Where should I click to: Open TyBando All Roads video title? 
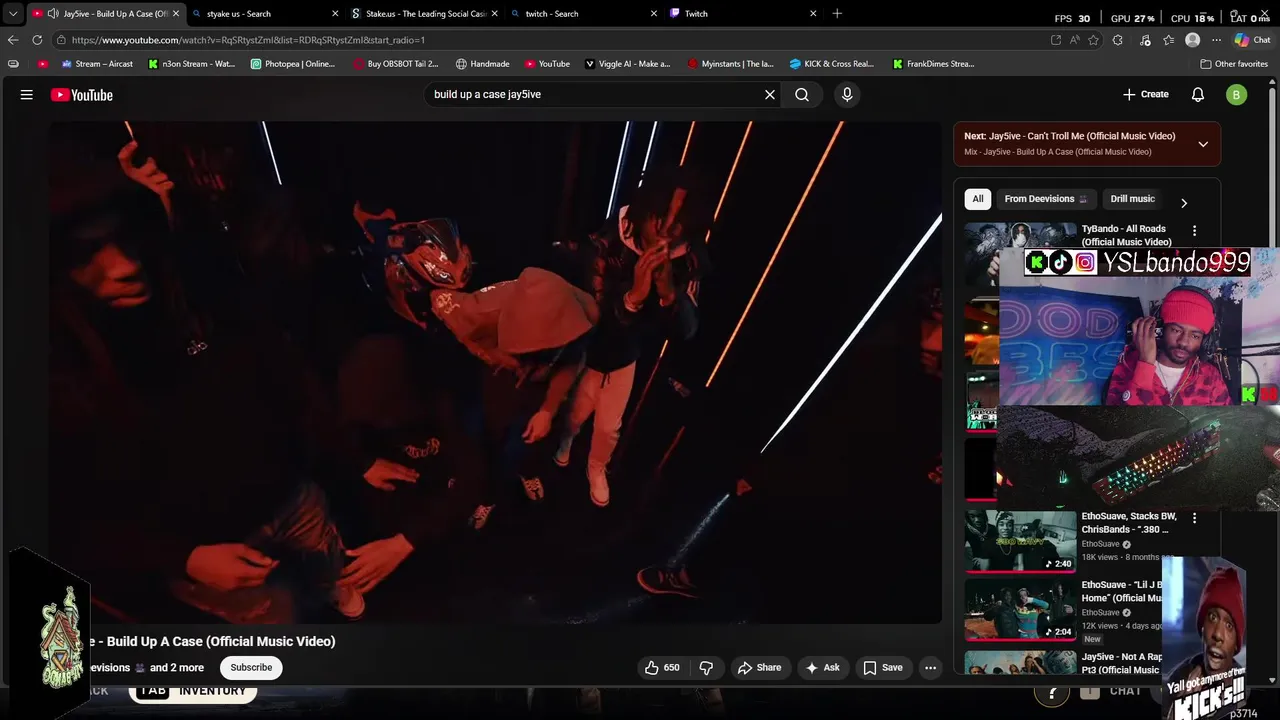tap(1126, 235)
